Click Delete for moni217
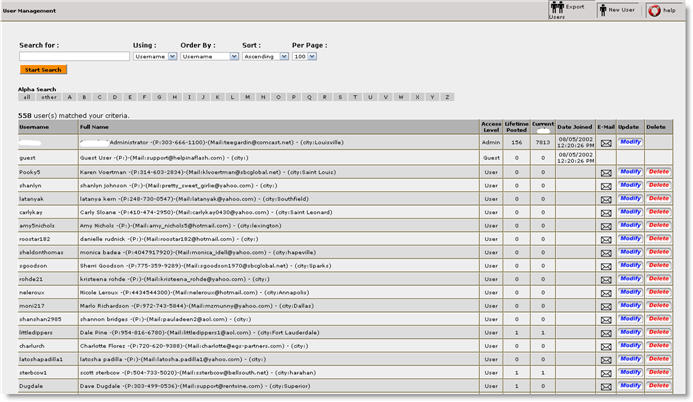Image resolution: width=693 pixels, height=402 pixels. tap(659, 305)
